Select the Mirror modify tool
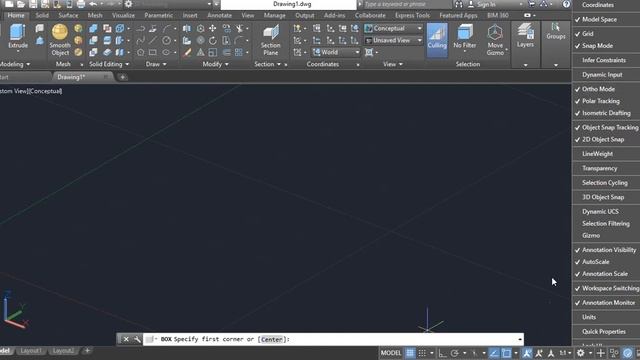This screenshot has width=640, height=360. [187, 28]
